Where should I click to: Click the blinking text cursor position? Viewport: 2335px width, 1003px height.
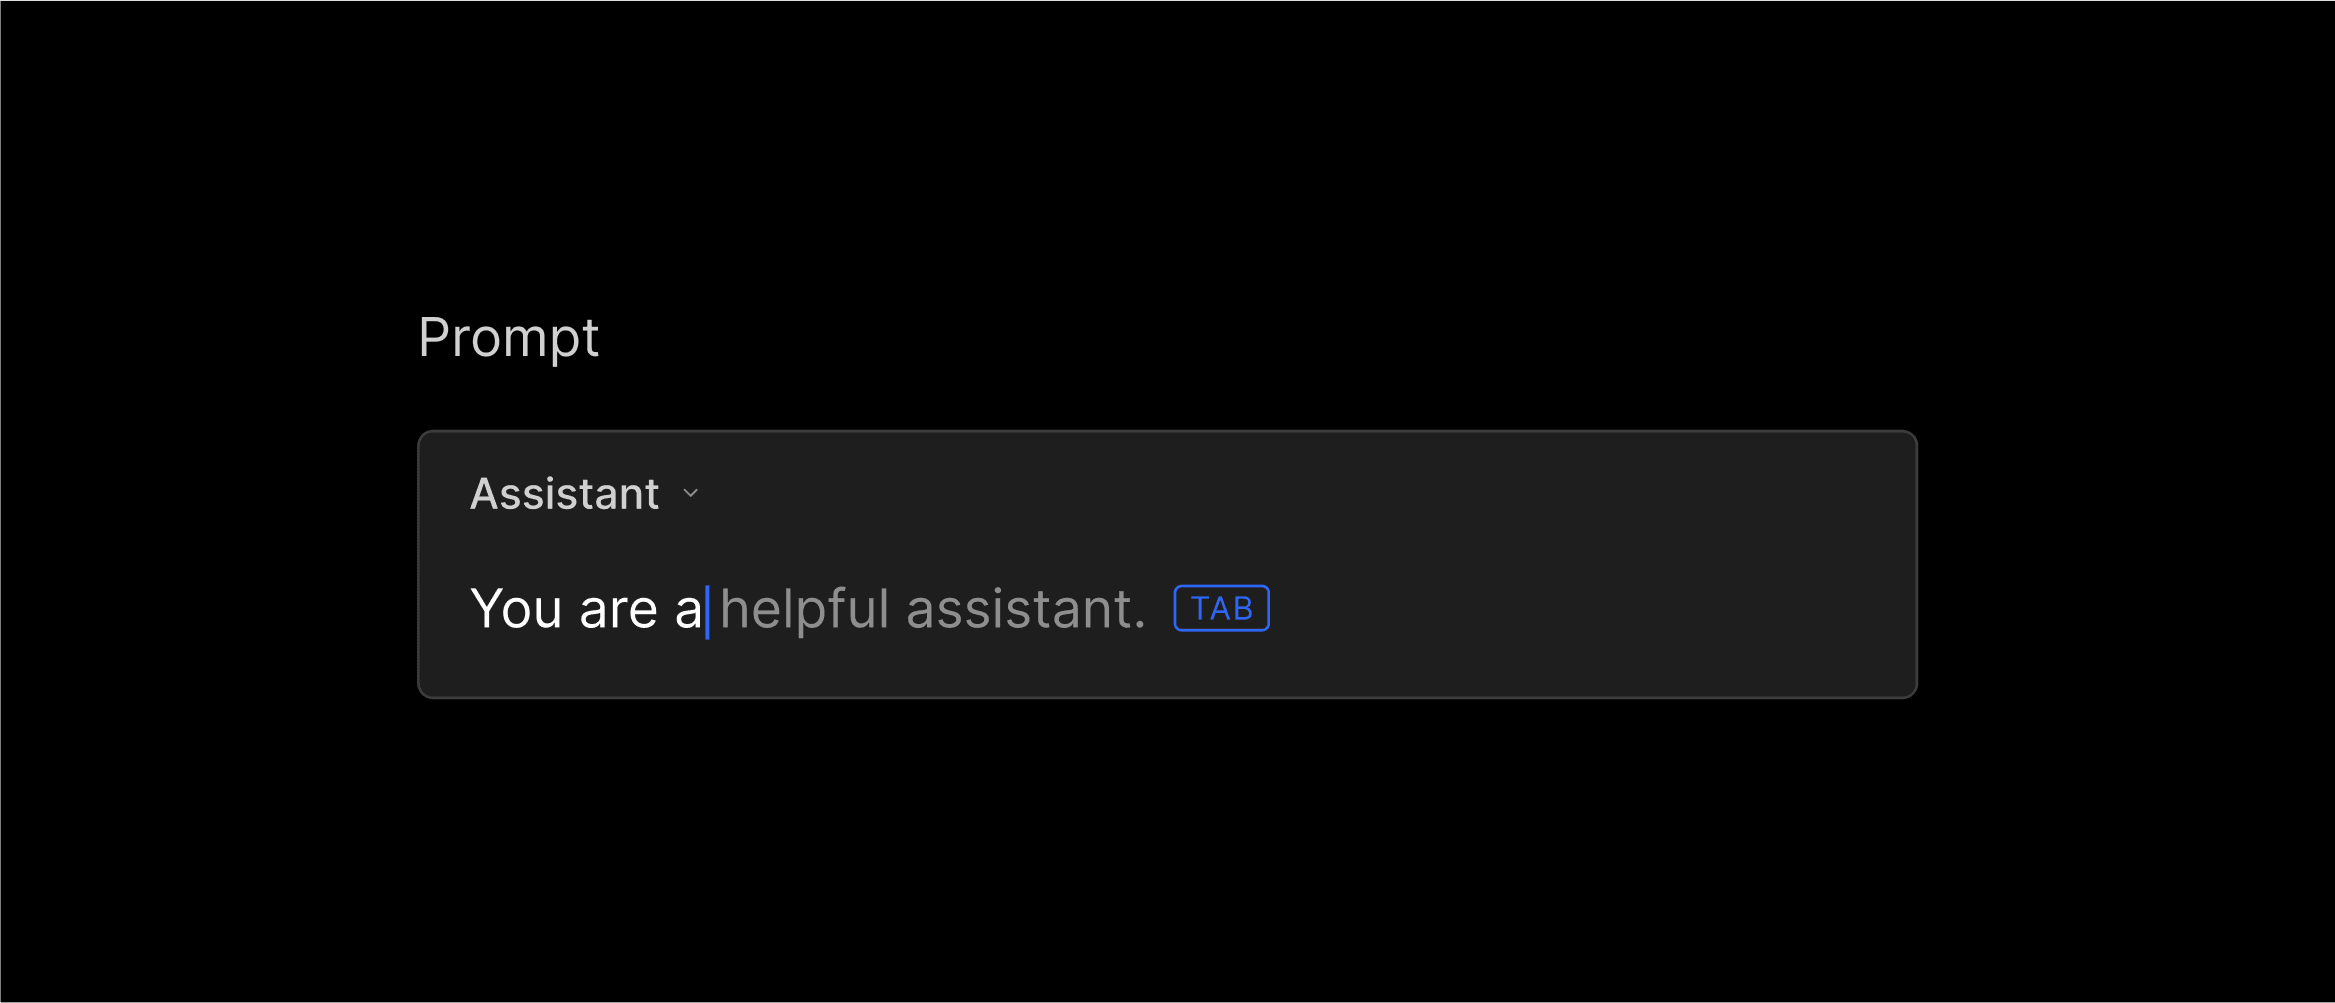click(709, 608)
